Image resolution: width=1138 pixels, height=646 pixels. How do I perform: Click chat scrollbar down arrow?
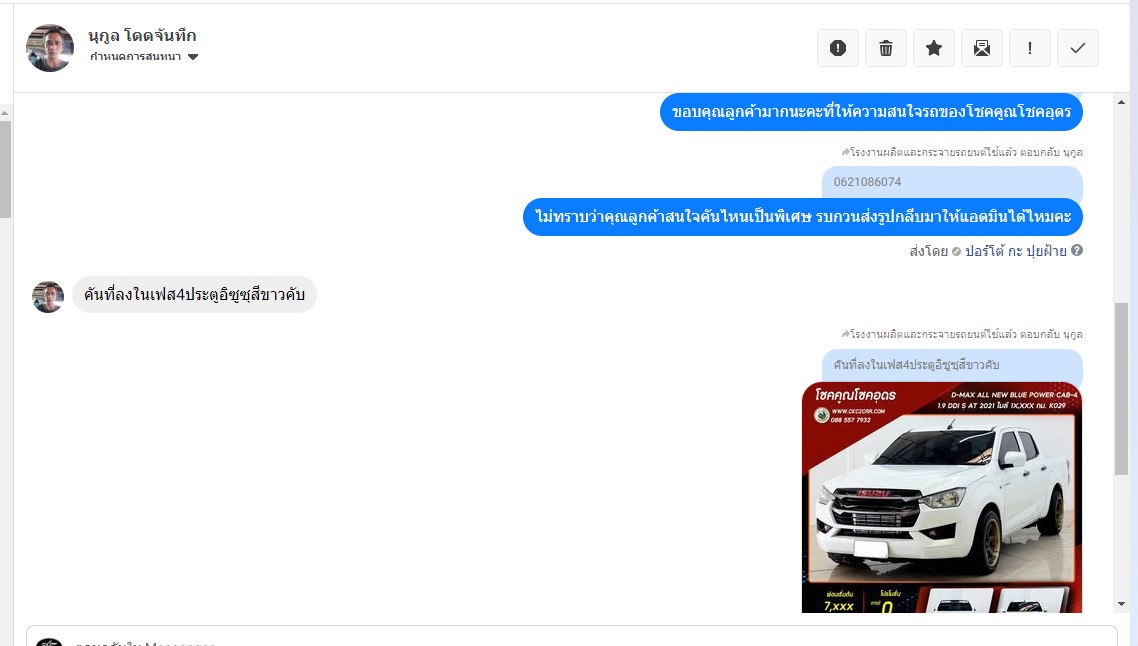tap(1121, 604)
